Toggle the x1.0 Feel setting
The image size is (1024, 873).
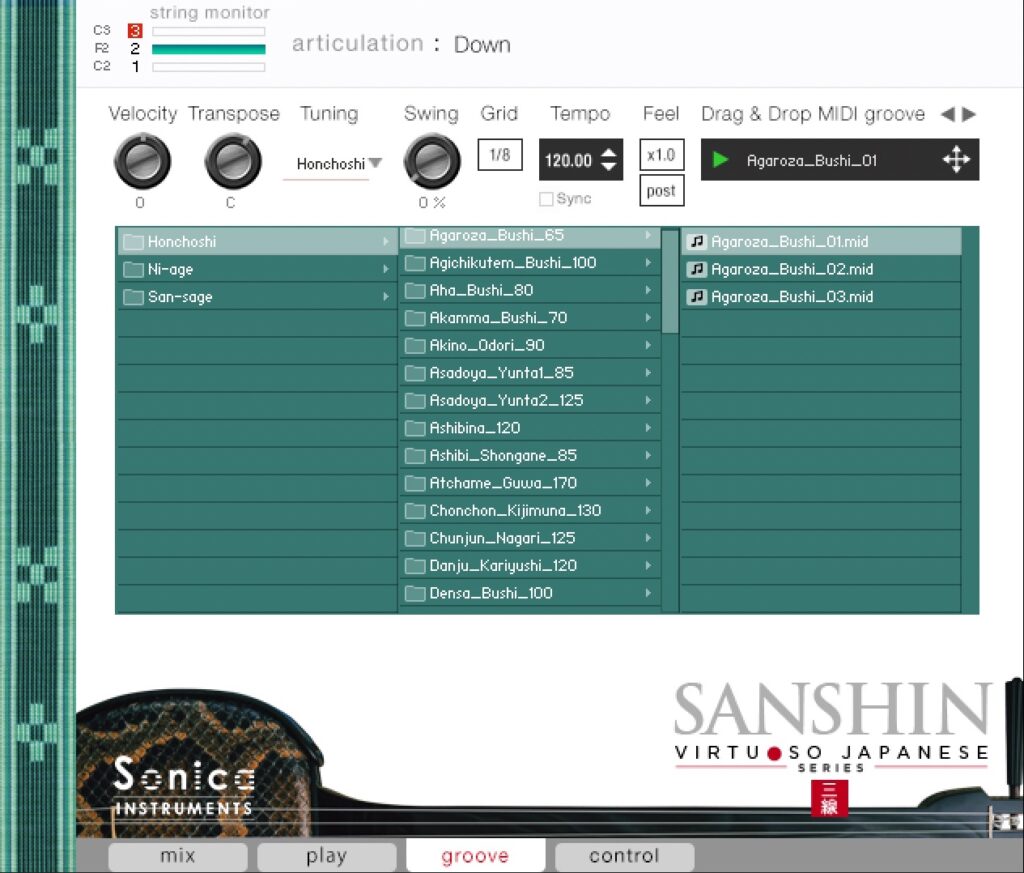[660, 155]
